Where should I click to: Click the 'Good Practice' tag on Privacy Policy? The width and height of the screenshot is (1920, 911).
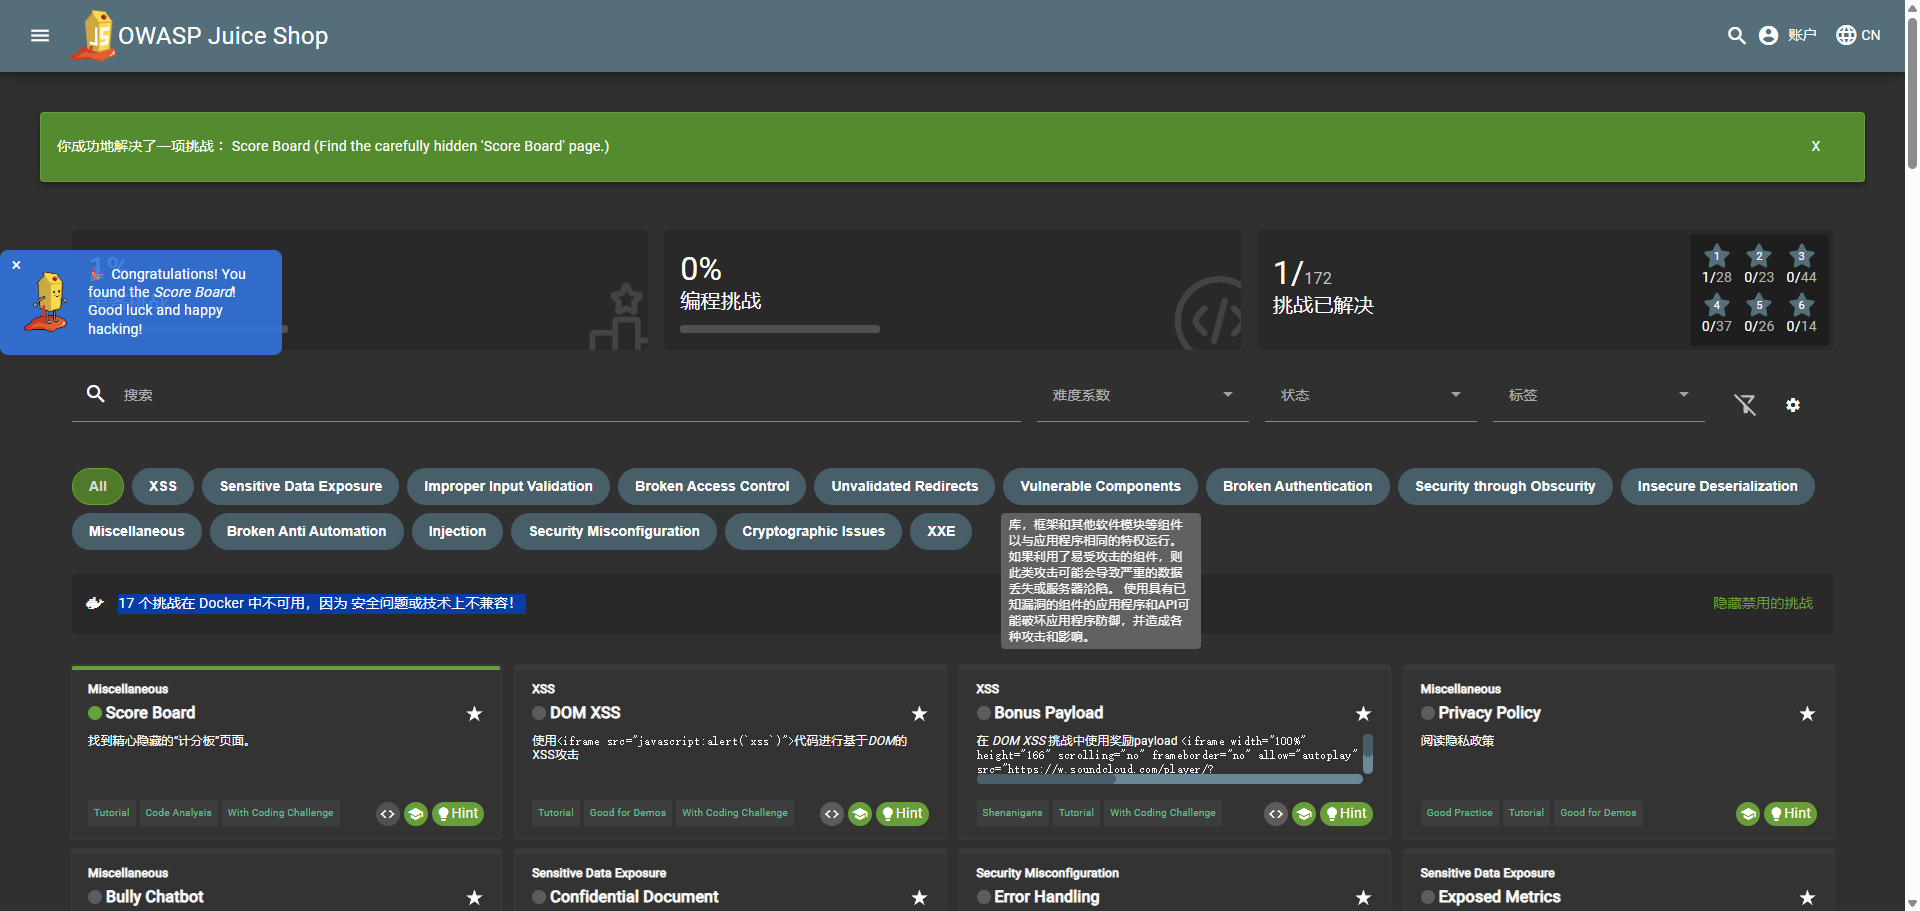pyautogui.click(x=1460, y=813)
